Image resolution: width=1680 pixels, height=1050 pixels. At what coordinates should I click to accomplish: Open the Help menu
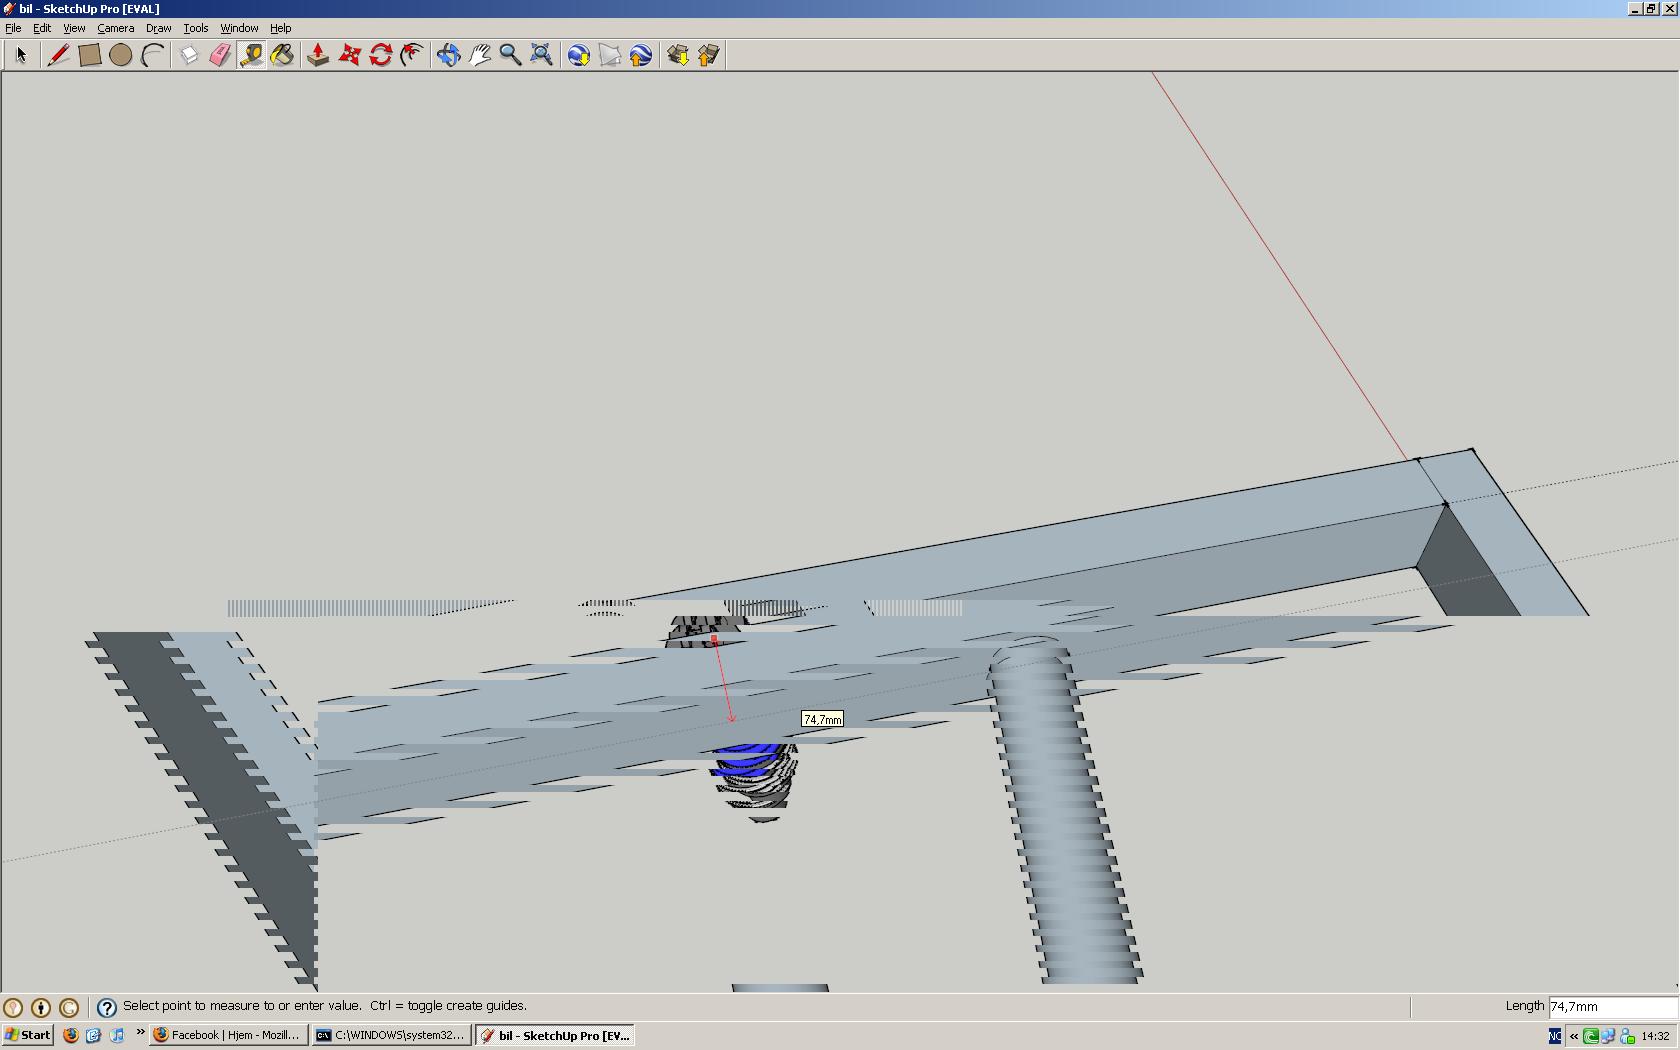click(281, 28)
